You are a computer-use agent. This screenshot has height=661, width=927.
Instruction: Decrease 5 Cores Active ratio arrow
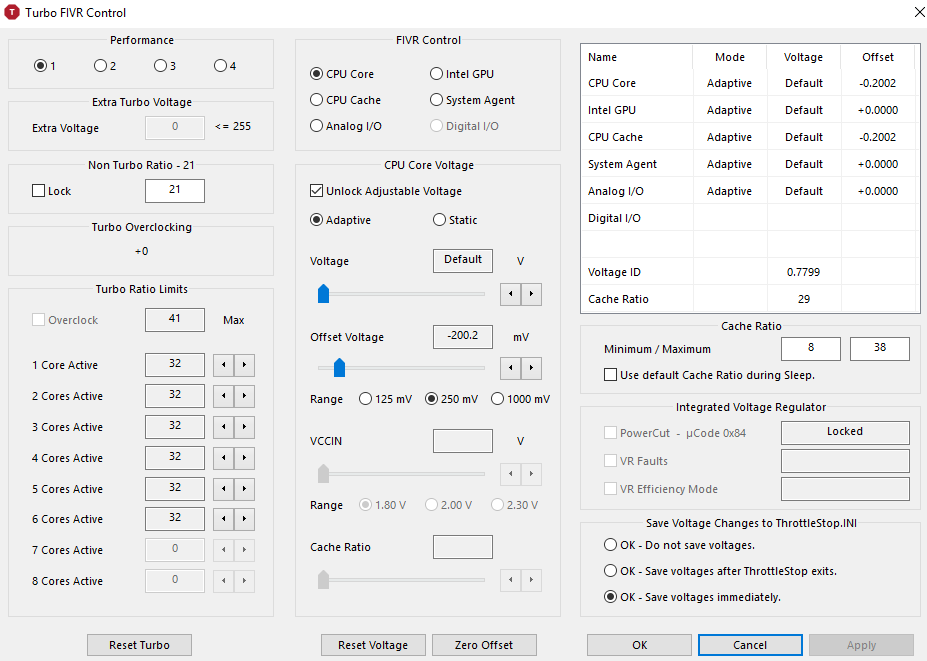pyautogui.click(x=223, y=488)
